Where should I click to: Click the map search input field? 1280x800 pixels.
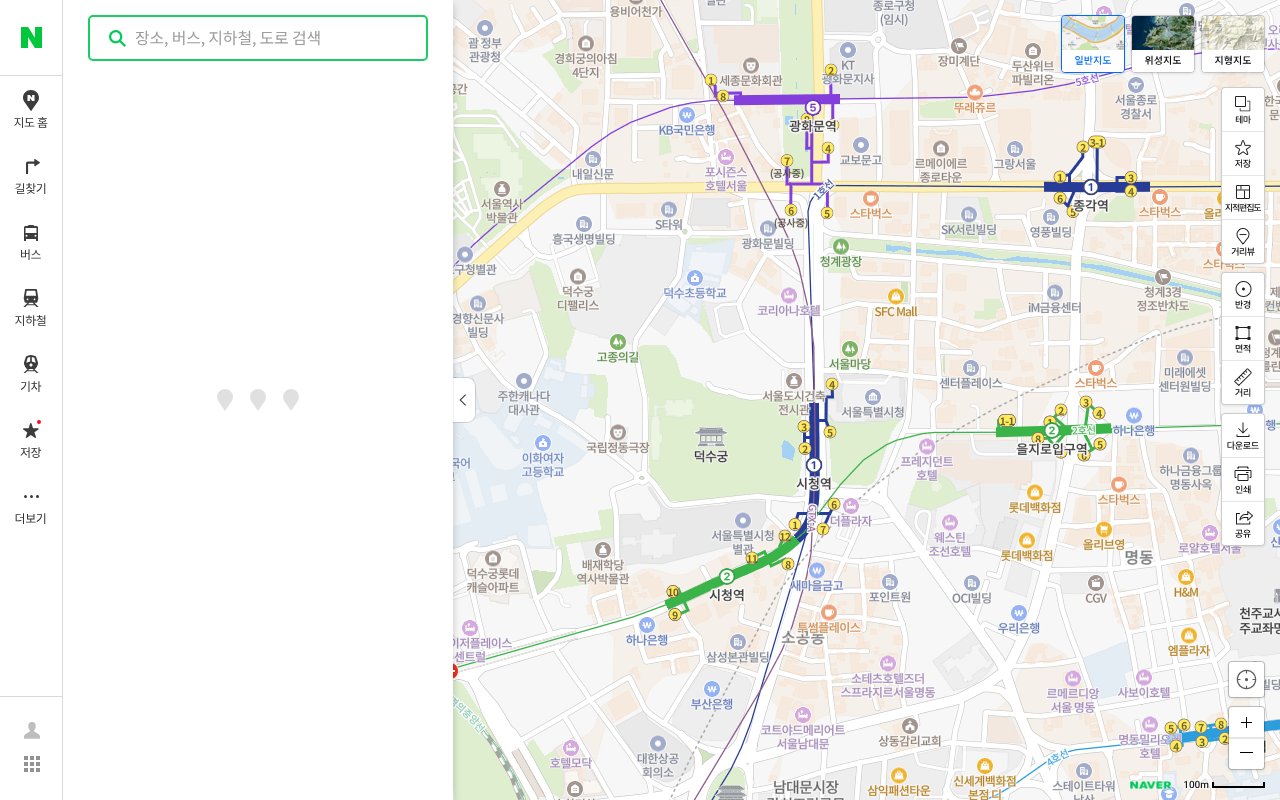click(258, 38)
